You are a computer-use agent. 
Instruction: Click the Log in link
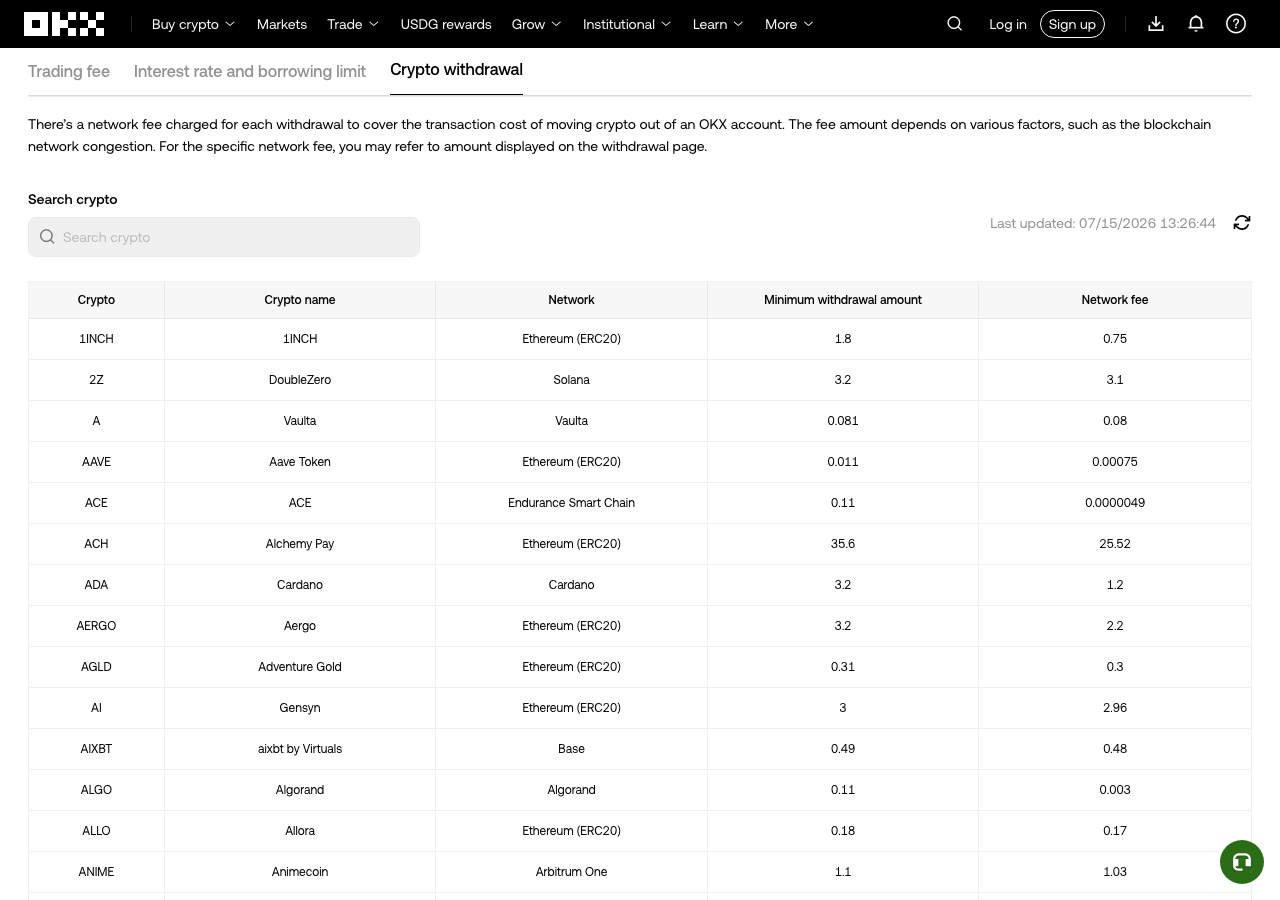[1008, 24]
